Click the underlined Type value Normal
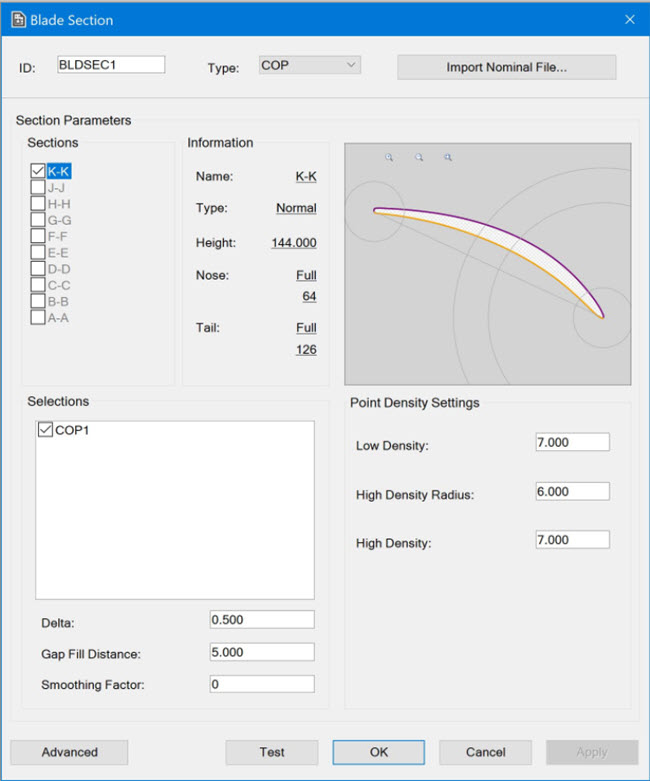The width and height of the screenshot is (650, 781). coord(296,208)
